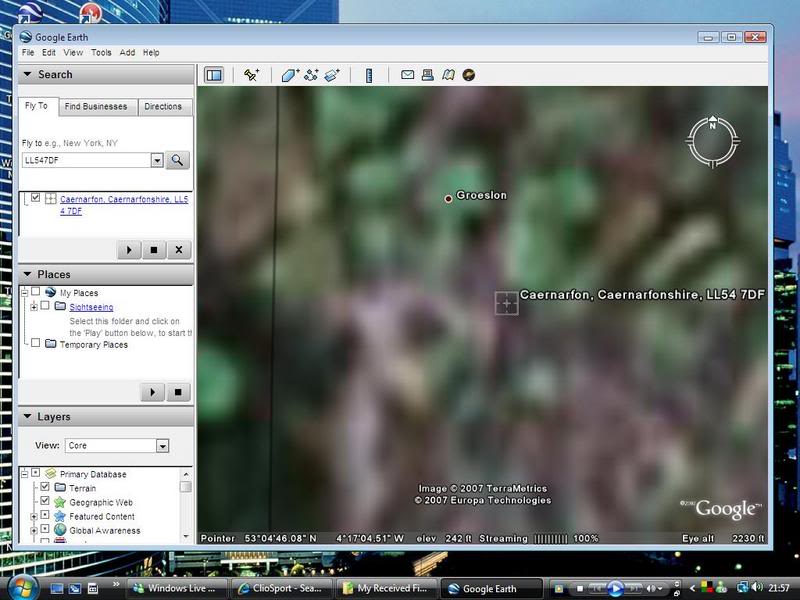Click the Global Awareness globe icon
Image resolution: width=800 pixels, height=600 pixels.
point(60,530)
